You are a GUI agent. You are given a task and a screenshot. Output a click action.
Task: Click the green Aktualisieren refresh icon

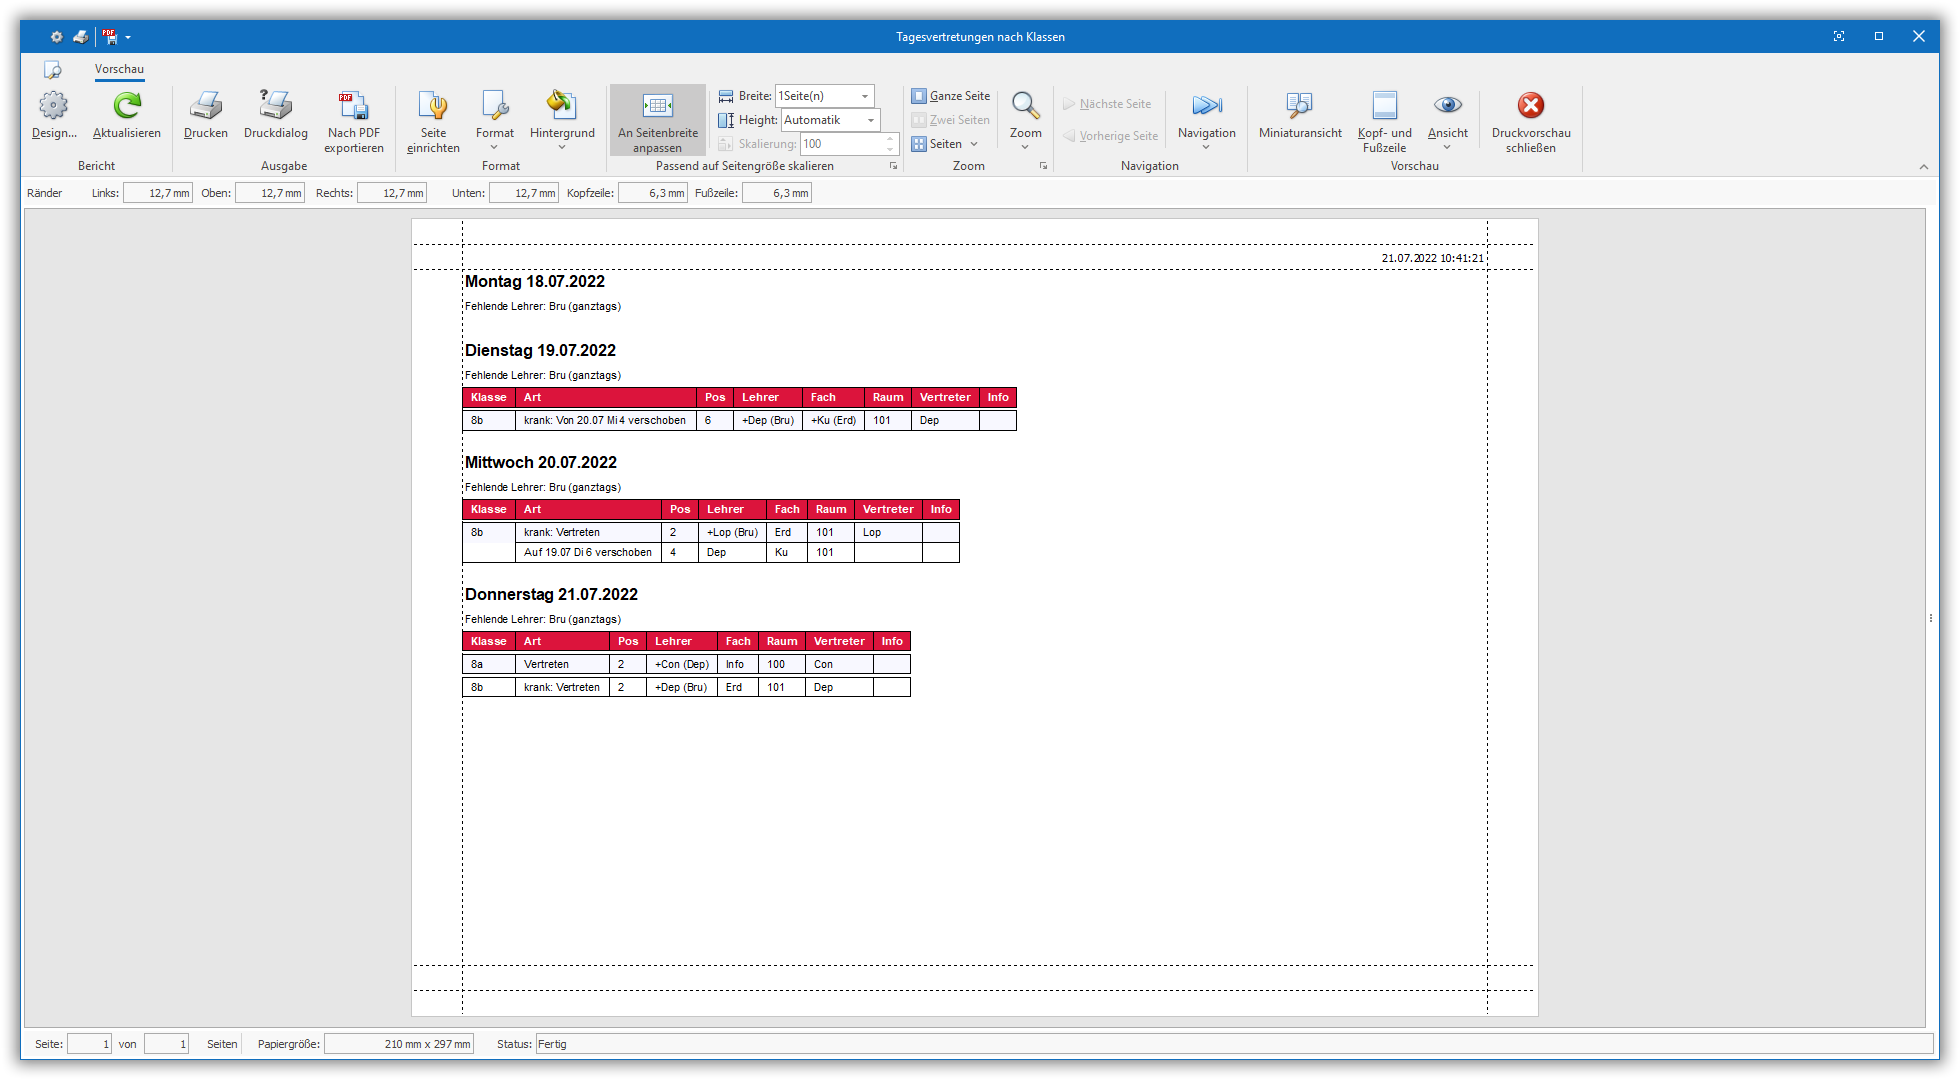(127, 106)
